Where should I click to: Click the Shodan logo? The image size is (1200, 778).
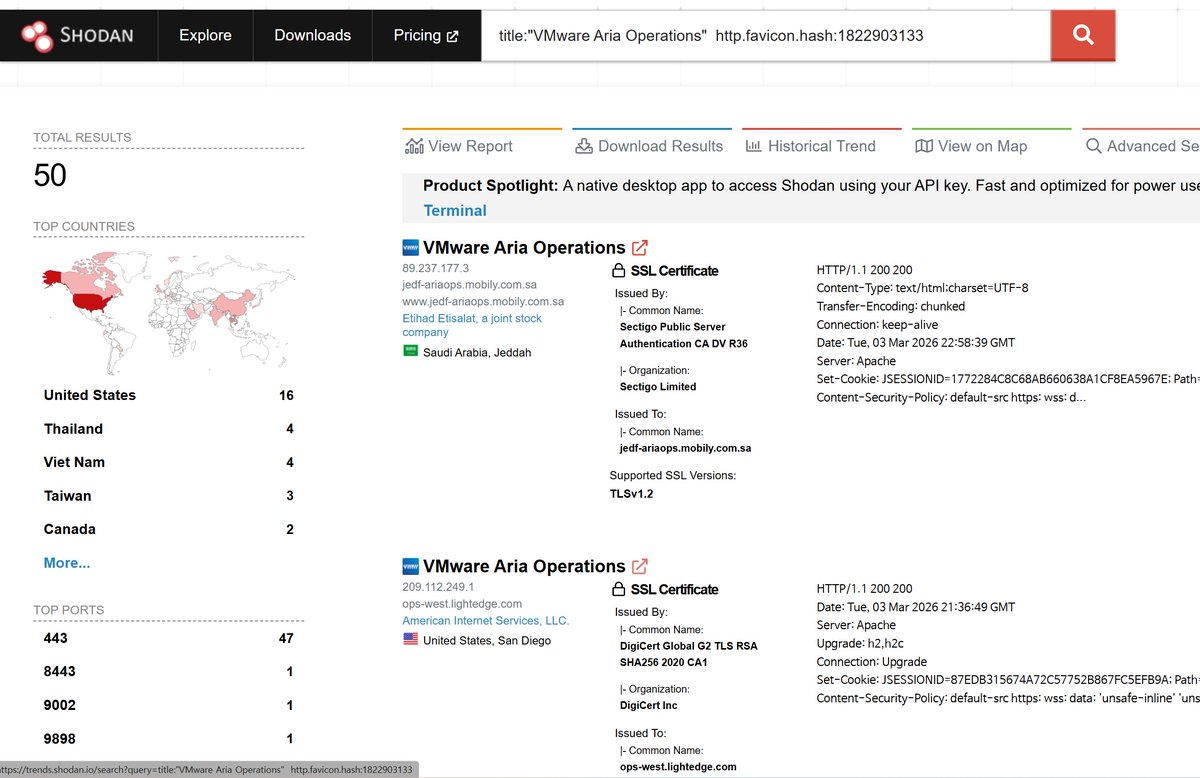(78, 36)
